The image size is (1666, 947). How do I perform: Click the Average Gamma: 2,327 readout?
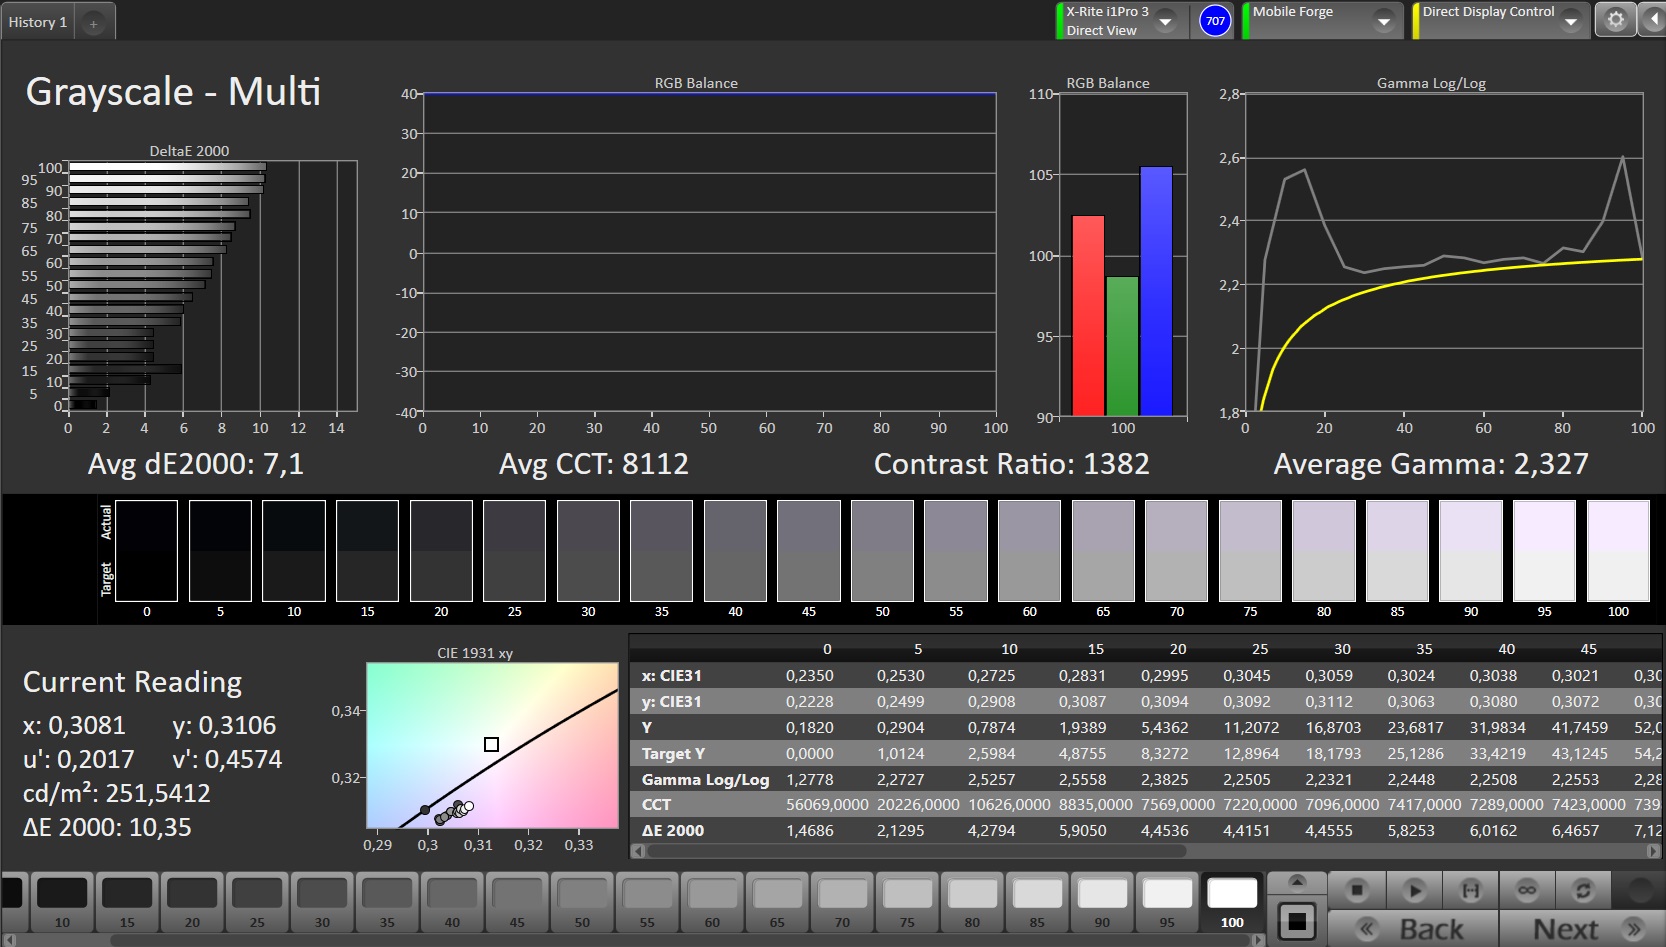point(1430,464)
